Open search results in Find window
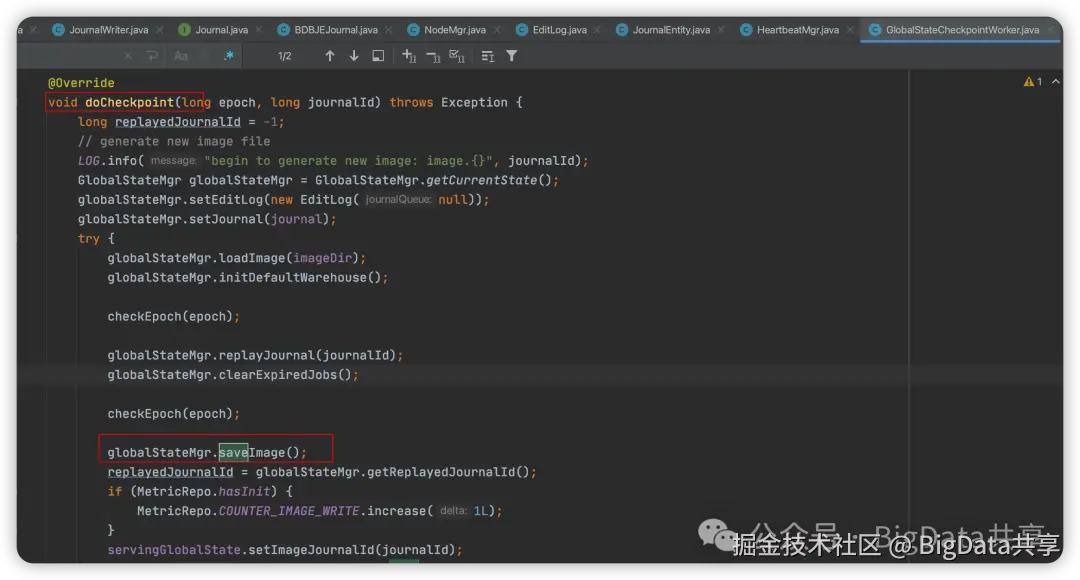 click(378, 56)
